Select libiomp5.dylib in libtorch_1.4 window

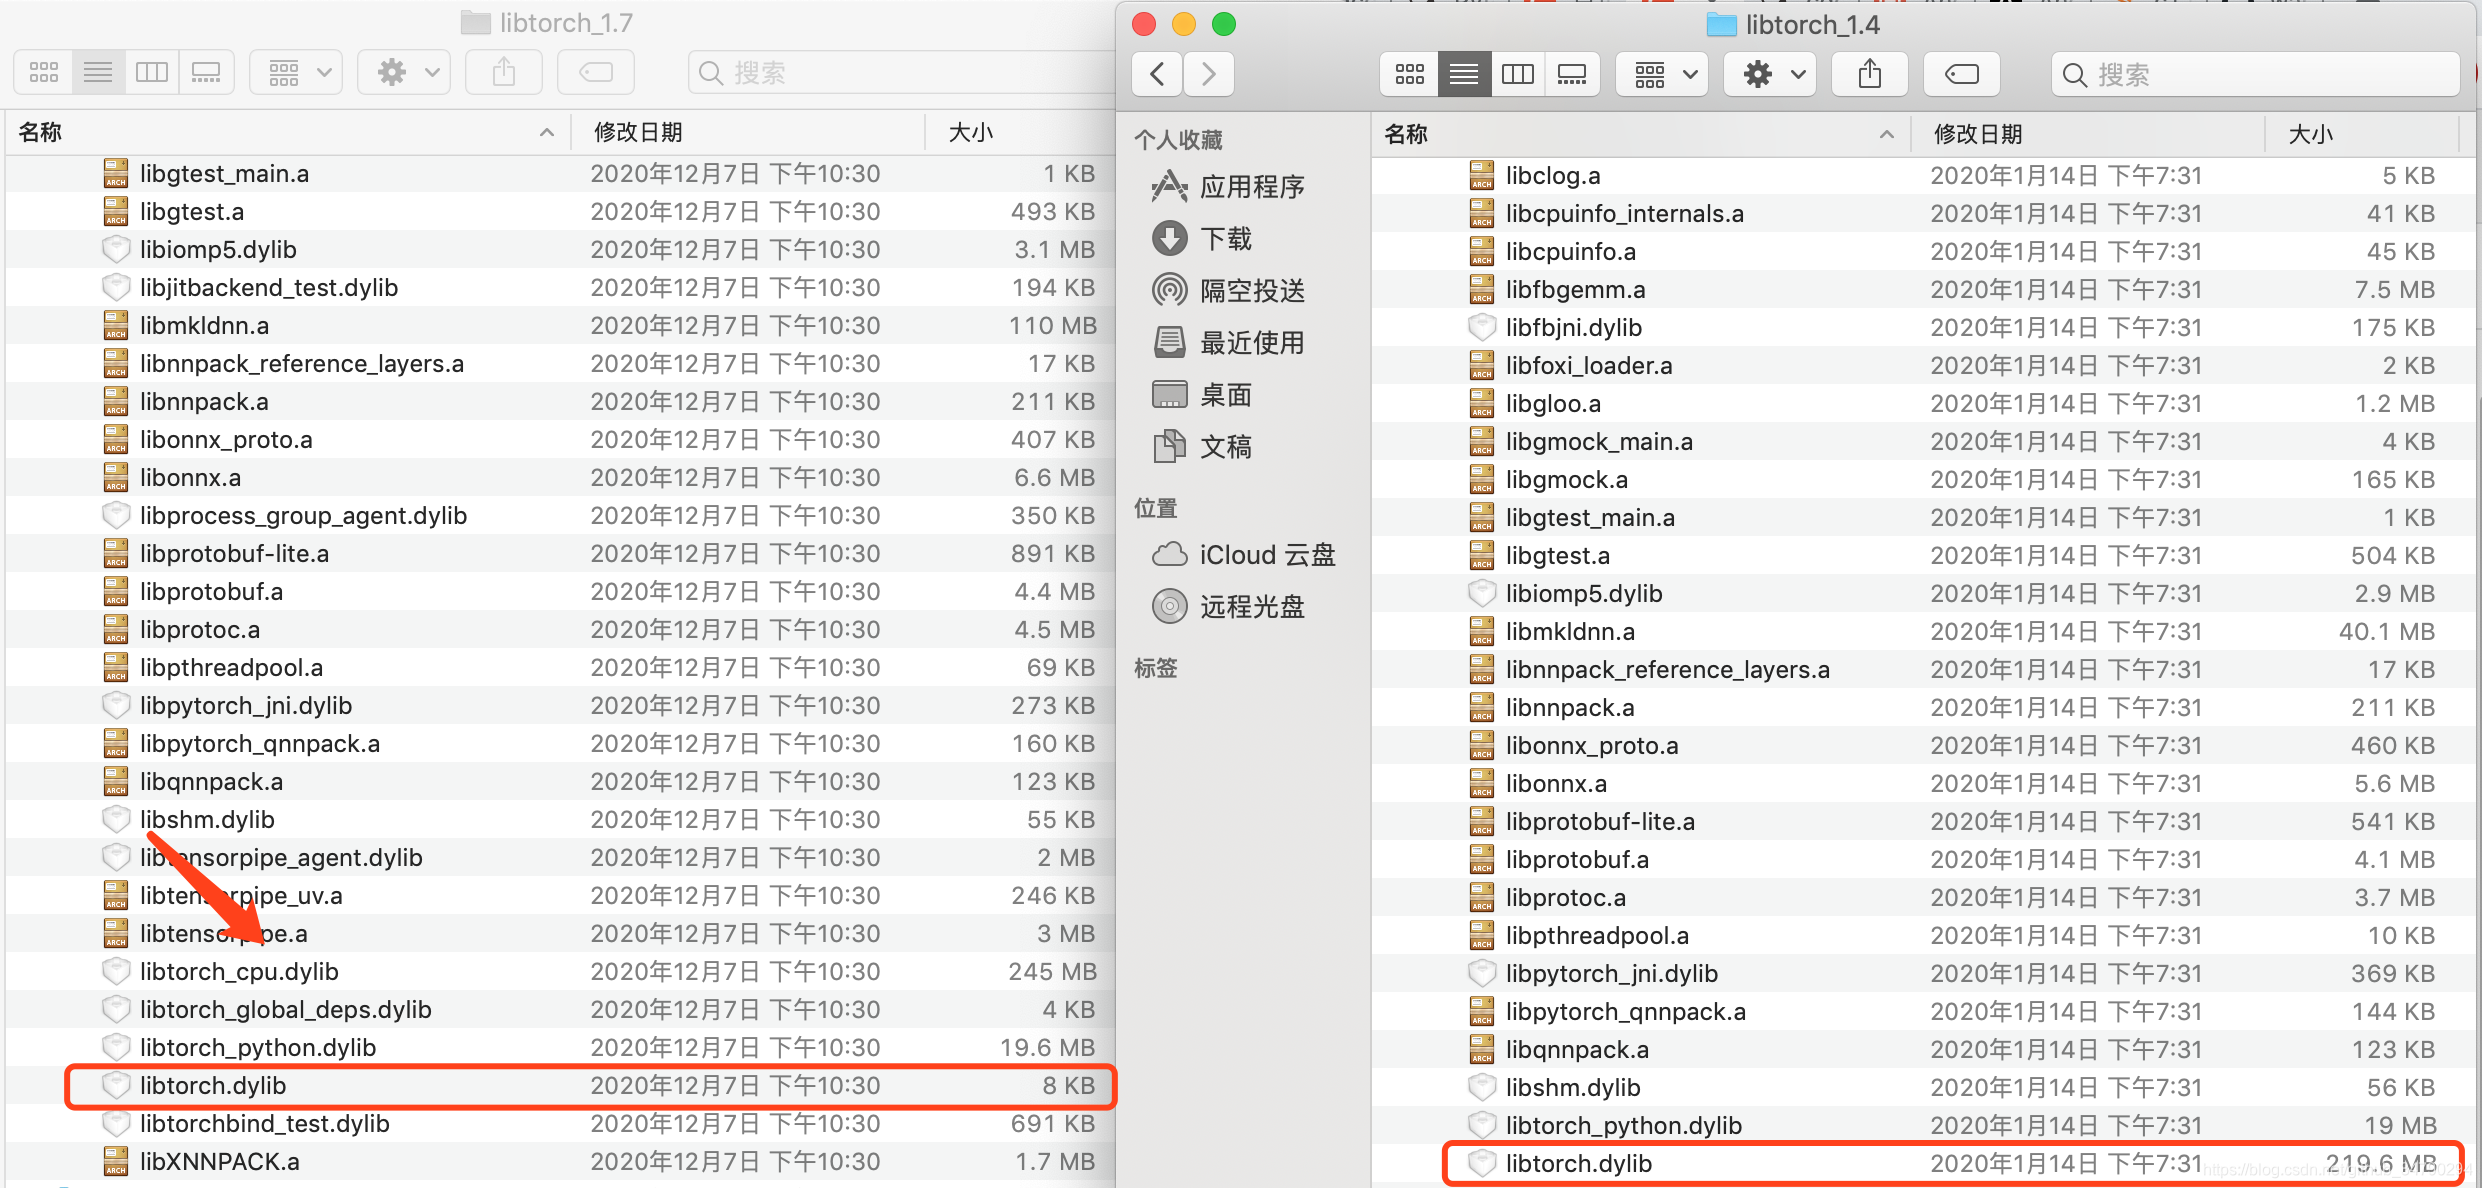(x=1924, y=594)
